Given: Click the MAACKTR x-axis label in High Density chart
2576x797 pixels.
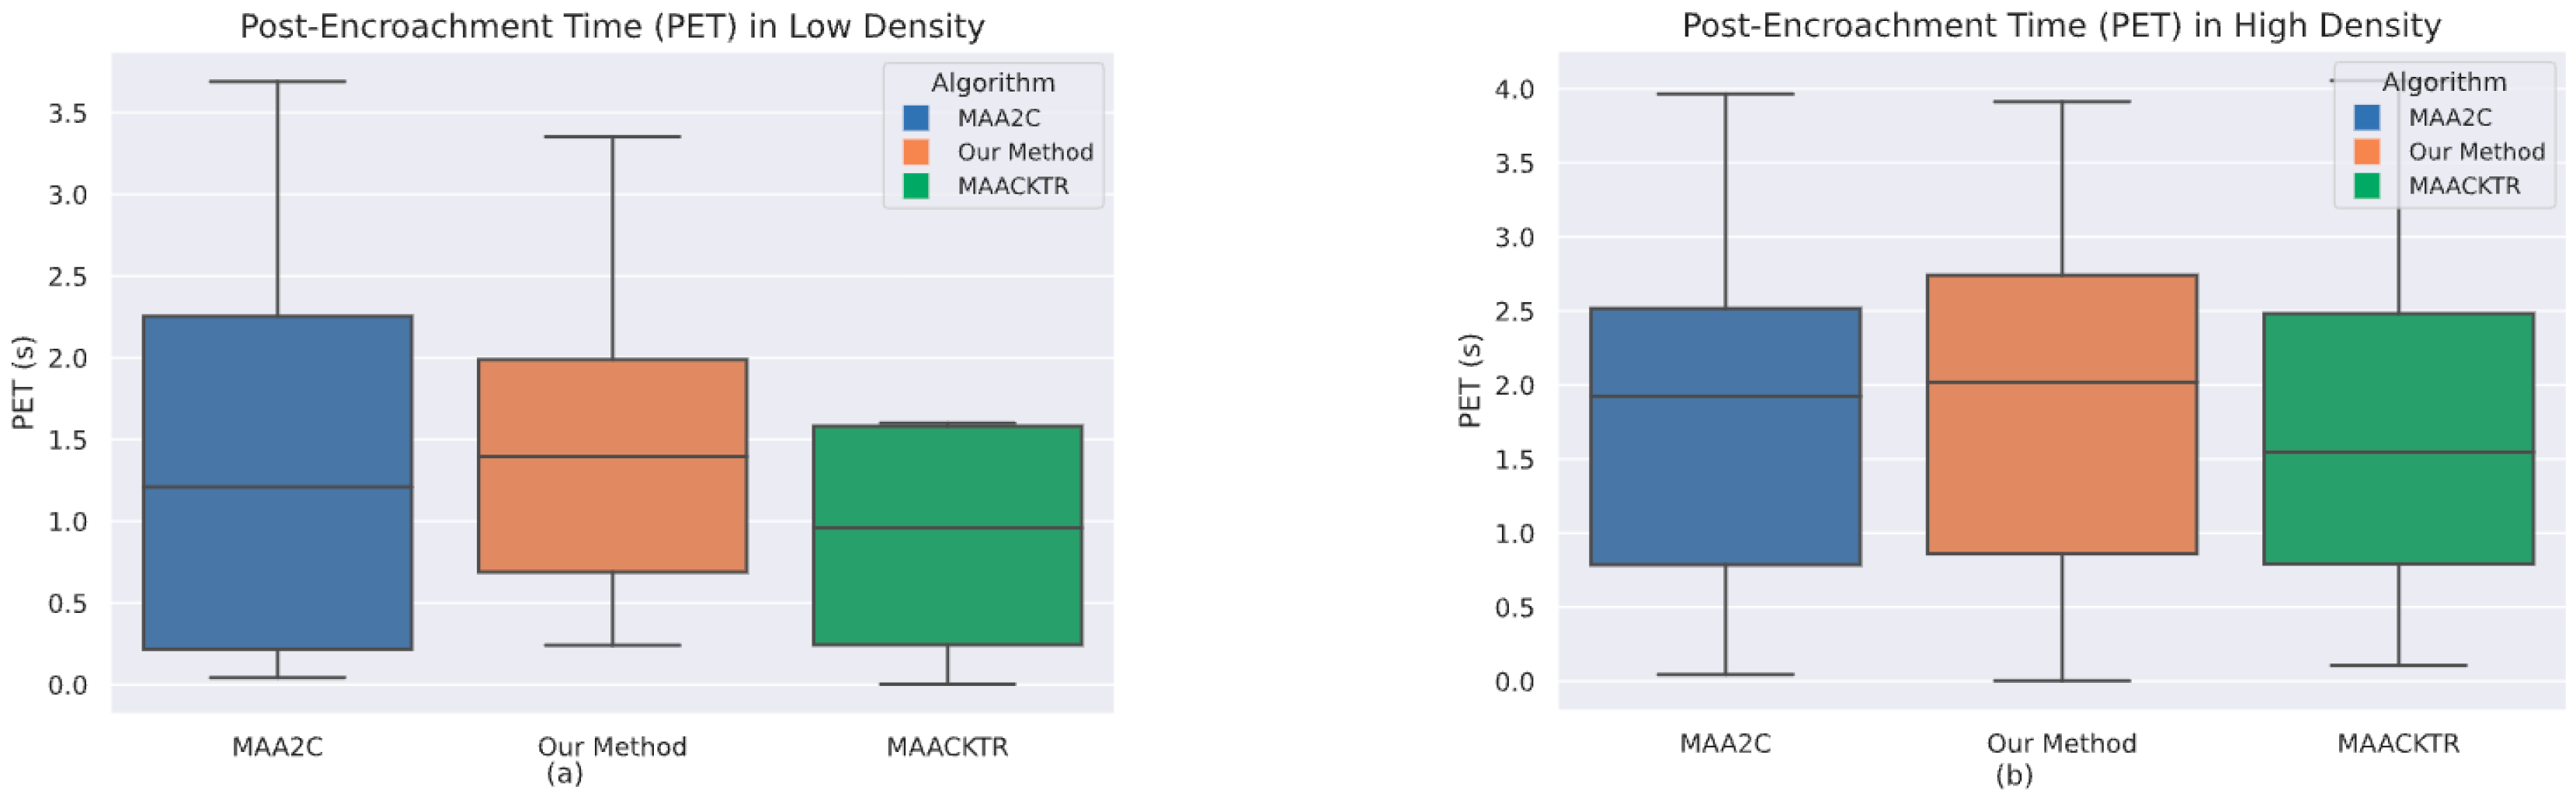Looking at the screenshot, I should pyautogui.click(x=2398, y=744).
